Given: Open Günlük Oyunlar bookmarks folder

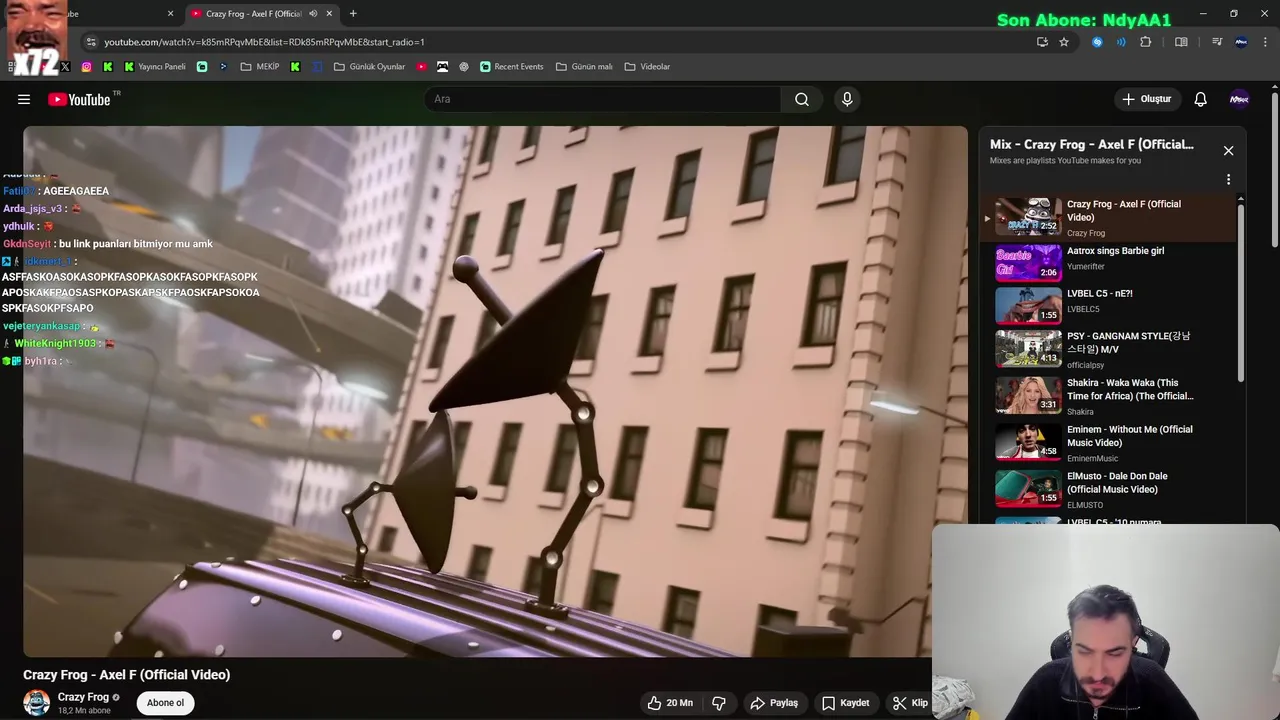Looking at the screenshot, I should coord(369,67).
